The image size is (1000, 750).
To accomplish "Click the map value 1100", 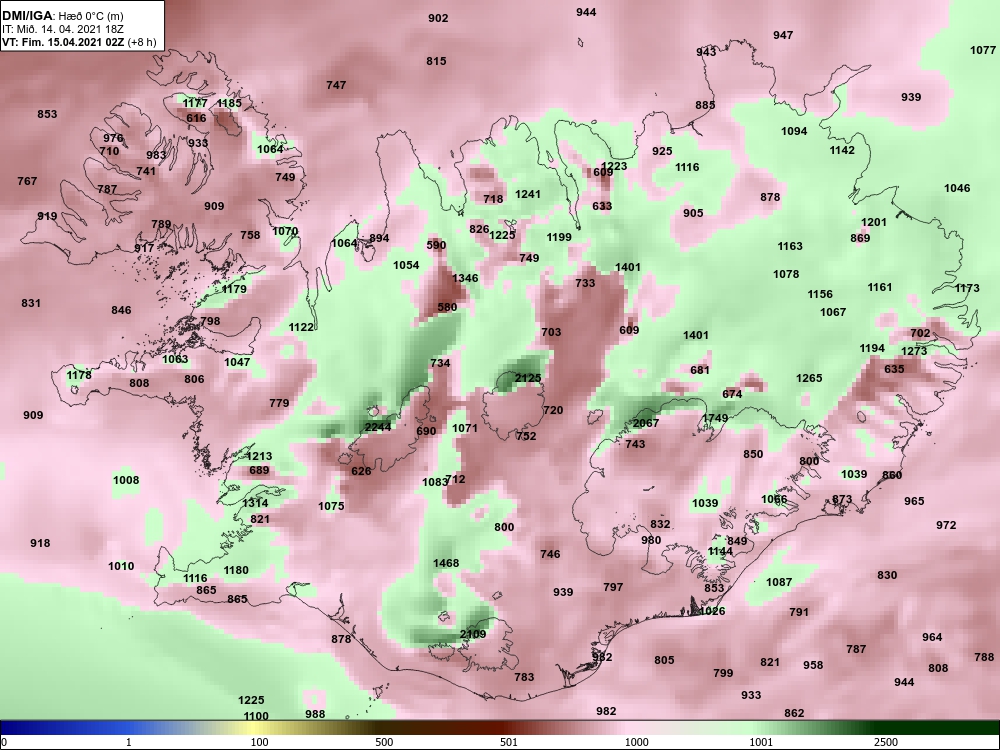I will tap(256, 716).
